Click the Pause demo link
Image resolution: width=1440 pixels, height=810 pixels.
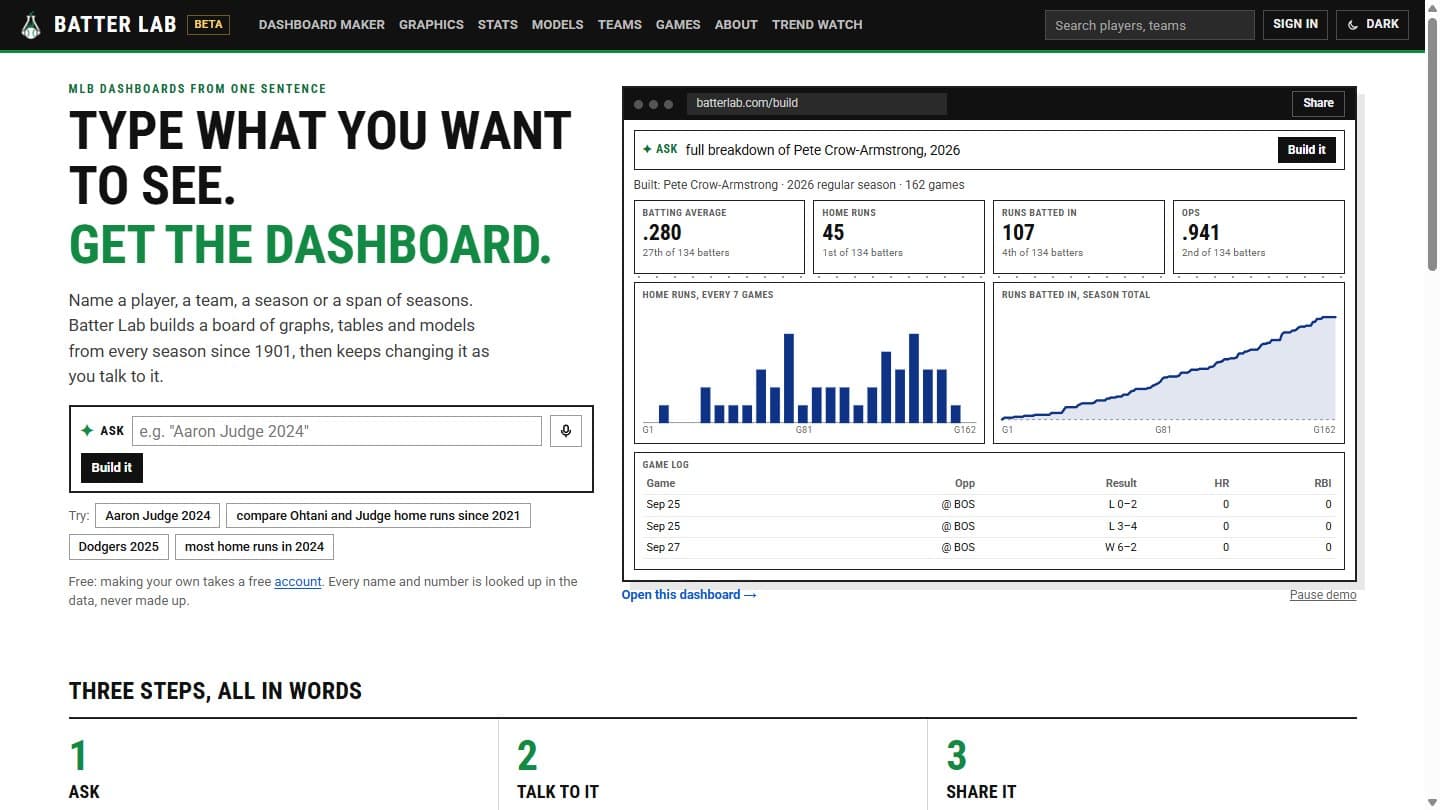pos(1323,595)
